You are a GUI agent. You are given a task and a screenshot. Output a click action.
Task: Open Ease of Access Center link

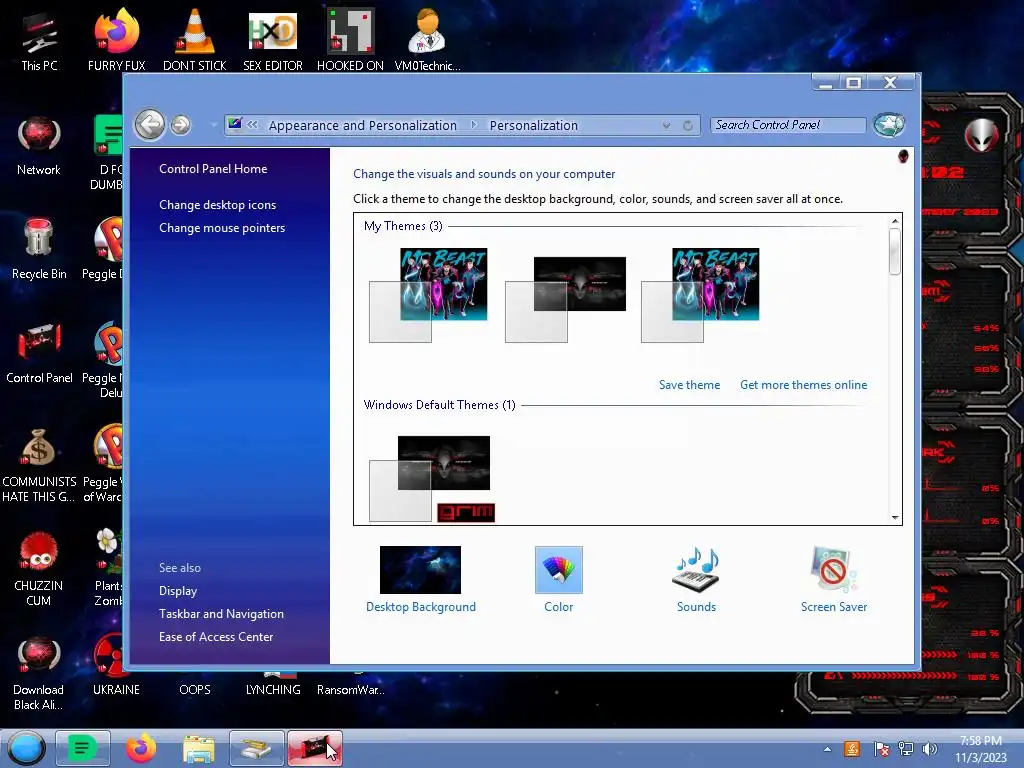click(216, 637)
